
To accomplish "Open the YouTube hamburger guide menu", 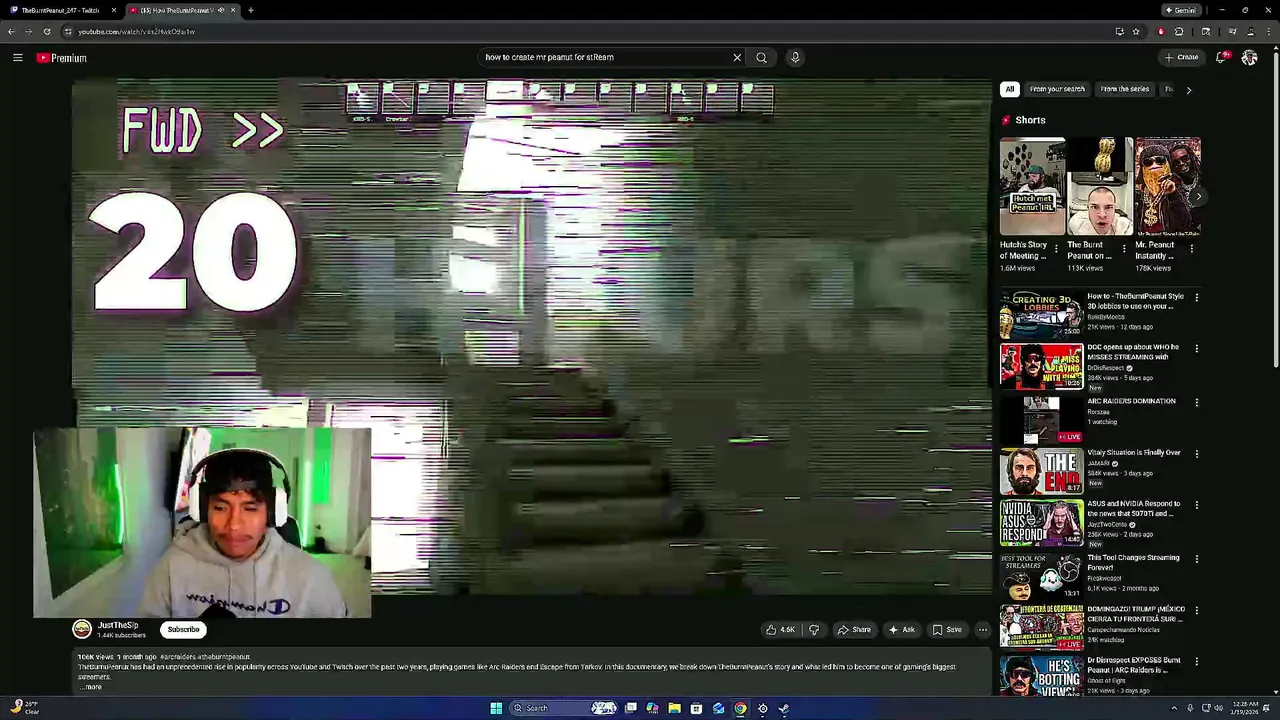I will 18,58.
